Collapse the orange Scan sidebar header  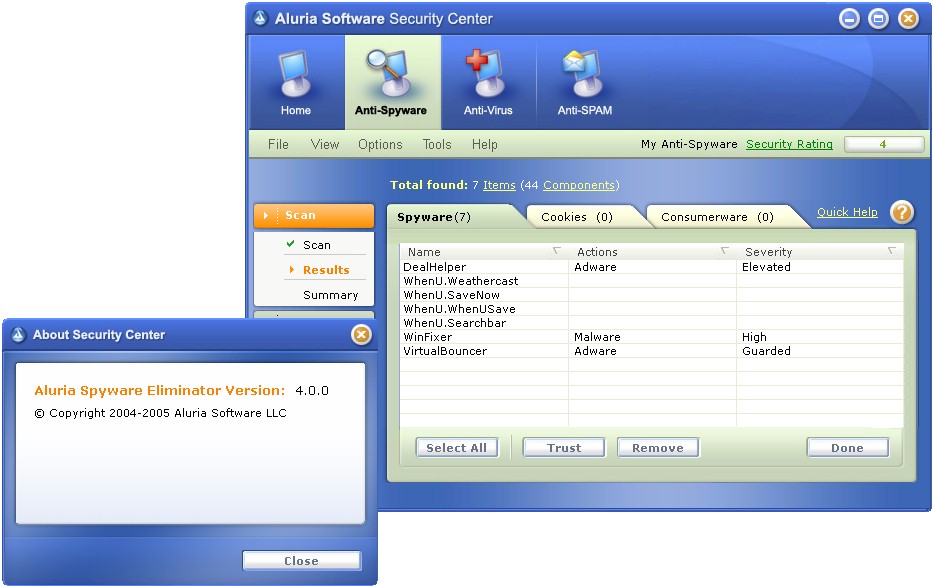(314, 215)
